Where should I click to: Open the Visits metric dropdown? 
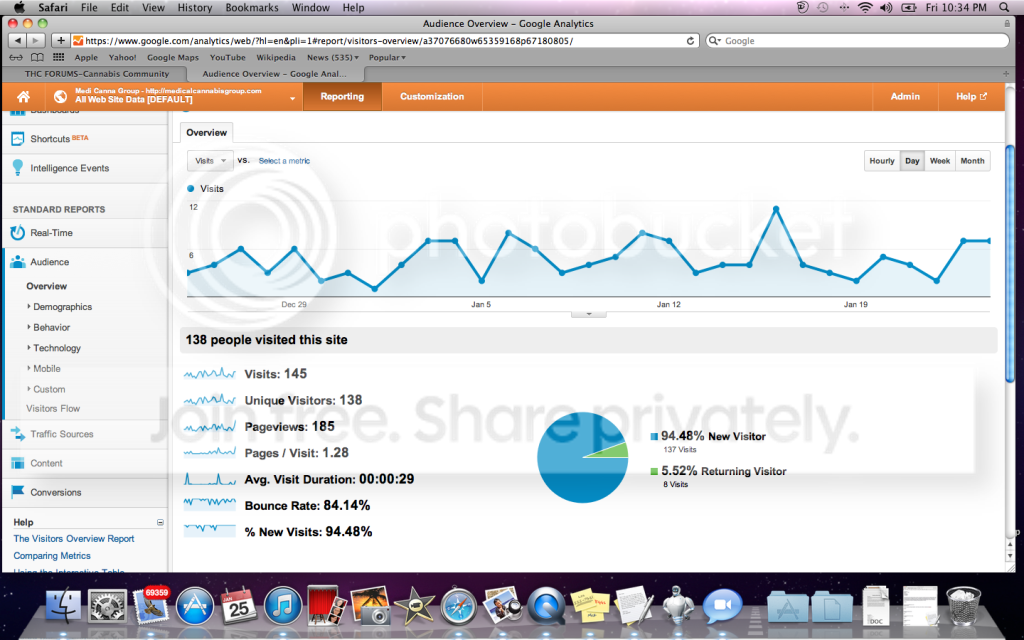[x=210, y=161]
